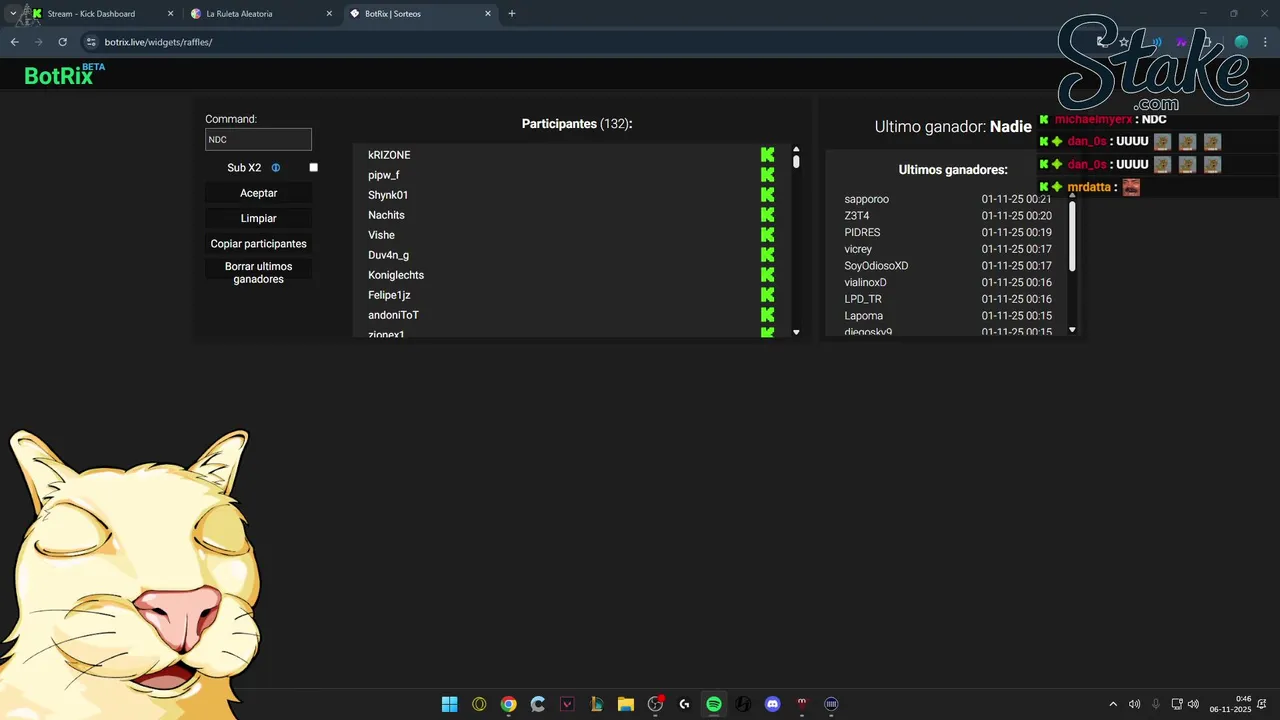Click the BotRix BETA logo
Screen dimensions: 1280x720
pos(64,74)
